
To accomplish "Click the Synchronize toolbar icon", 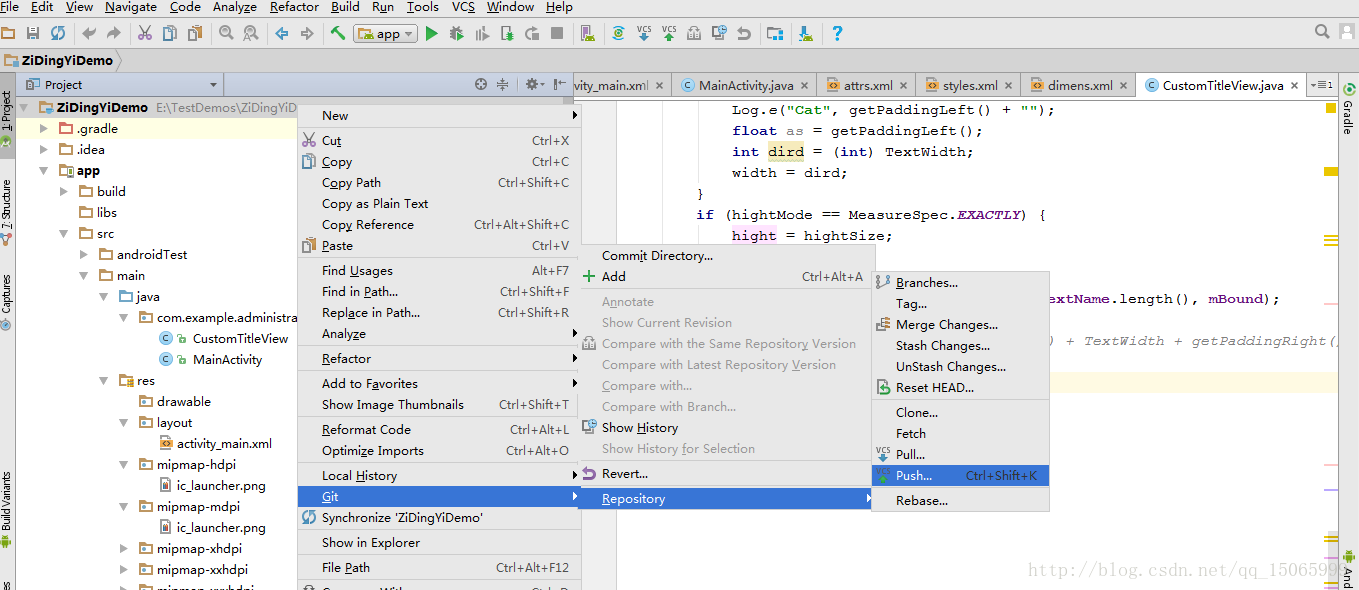I will pos(58,33).
